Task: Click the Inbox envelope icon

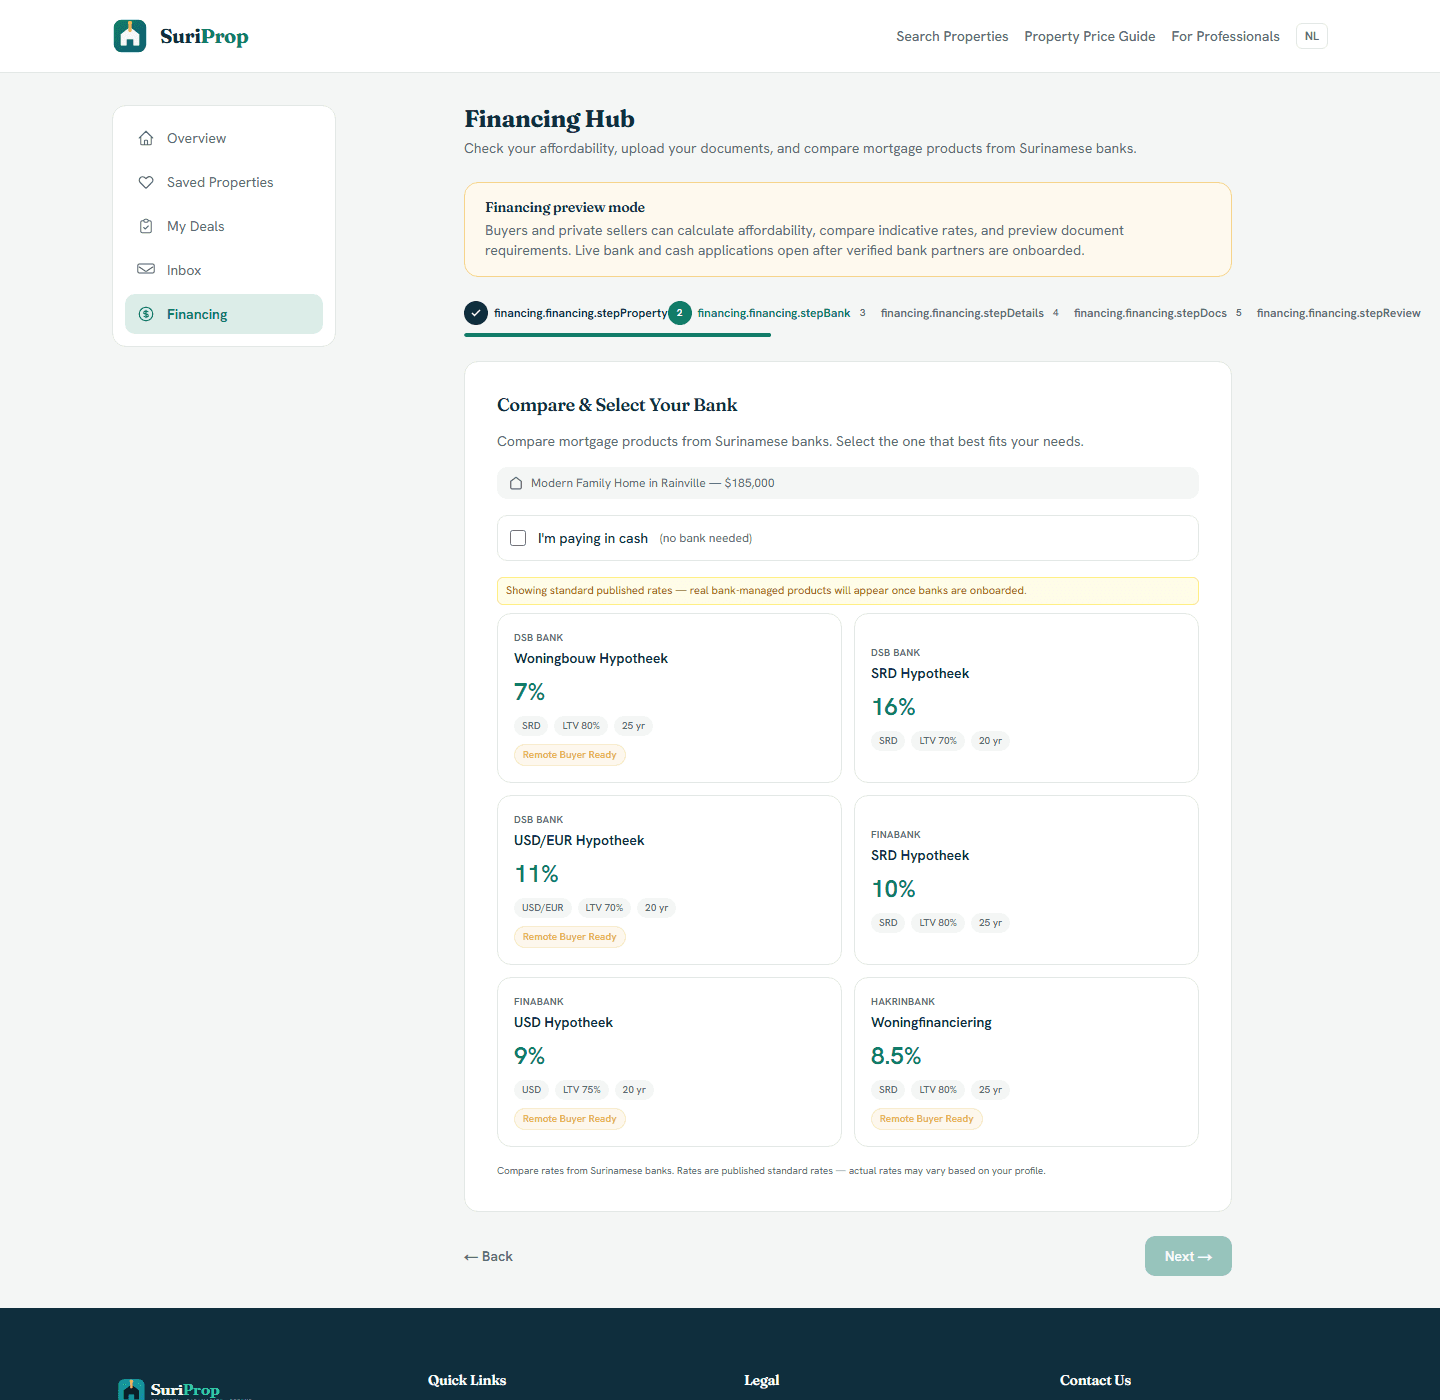Action: 146,269
